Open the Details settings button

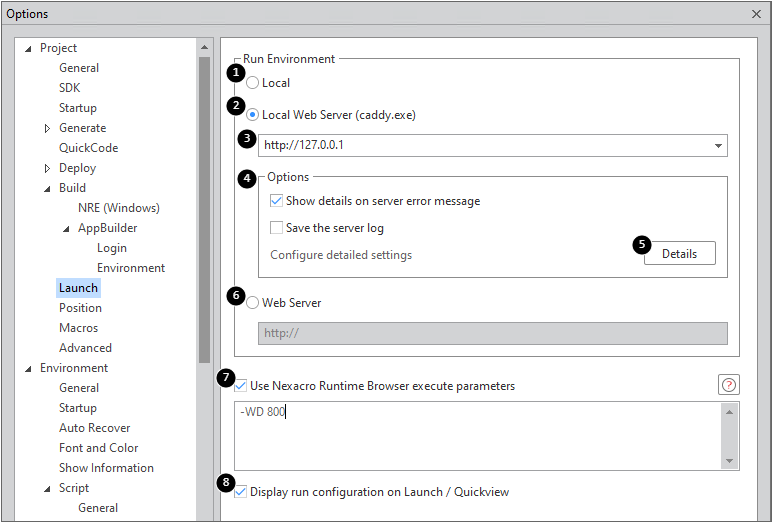point(679,254)
